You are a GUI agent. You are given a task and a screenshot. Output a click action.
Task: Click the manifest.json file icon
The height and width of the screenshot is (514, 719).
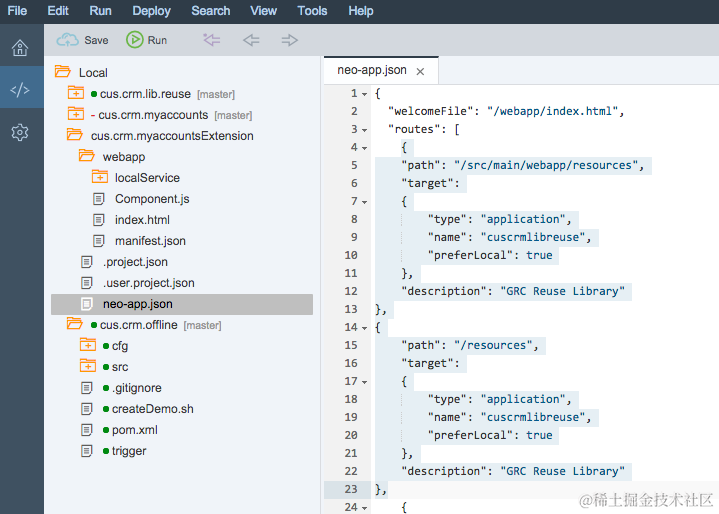point(99,241)
